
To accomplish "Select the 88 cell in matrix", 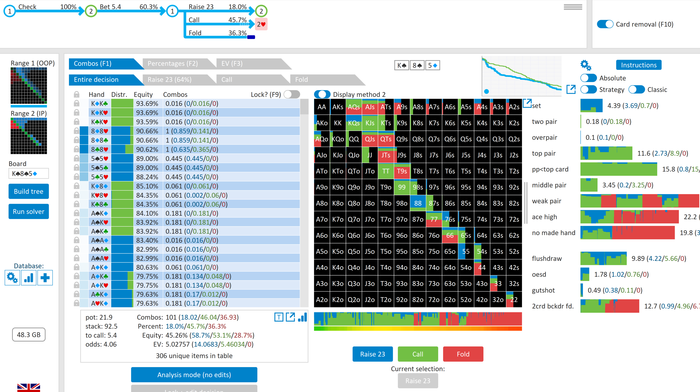I will pos(418,203).
